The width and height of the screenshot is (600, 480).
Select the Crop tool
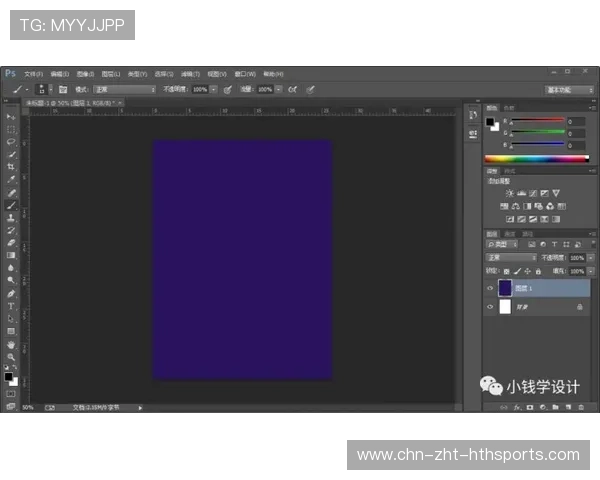(12, 167)
